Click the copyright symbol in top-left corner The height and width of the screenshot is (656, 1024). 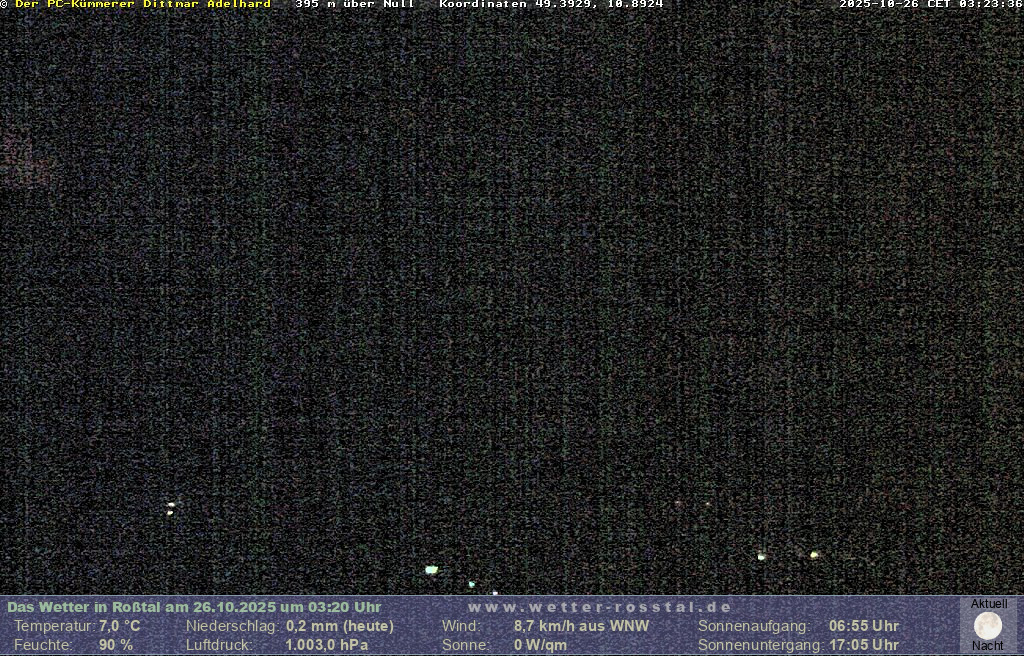click(x=5, y=5)
